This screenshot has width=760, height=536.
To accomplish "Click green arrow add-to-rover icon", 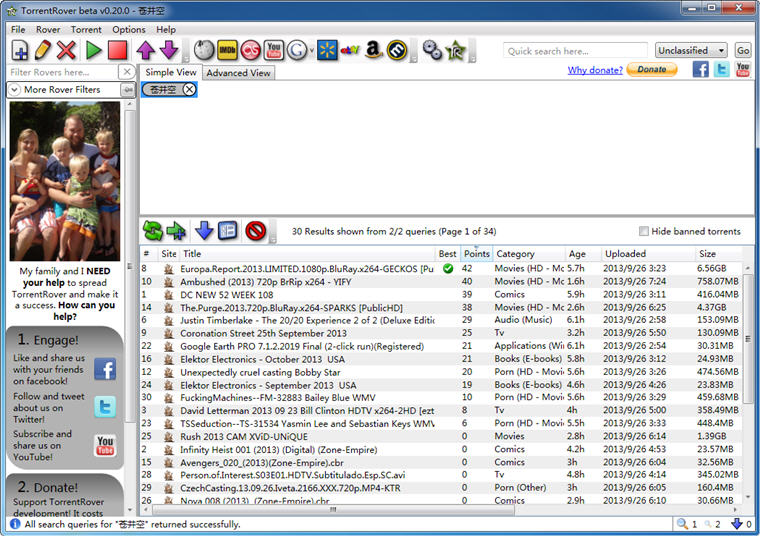I will tap(176, 231).
